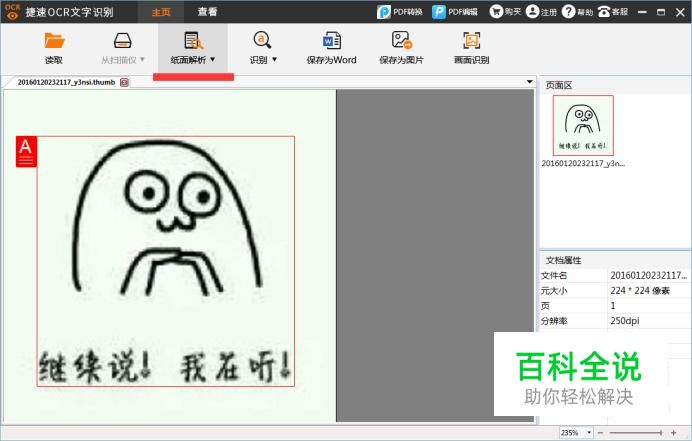The image size is (692, 441).
Task: Click the 纸面解析 layout analysis icon
Action: pyautogui.click(x=193, y=41)
